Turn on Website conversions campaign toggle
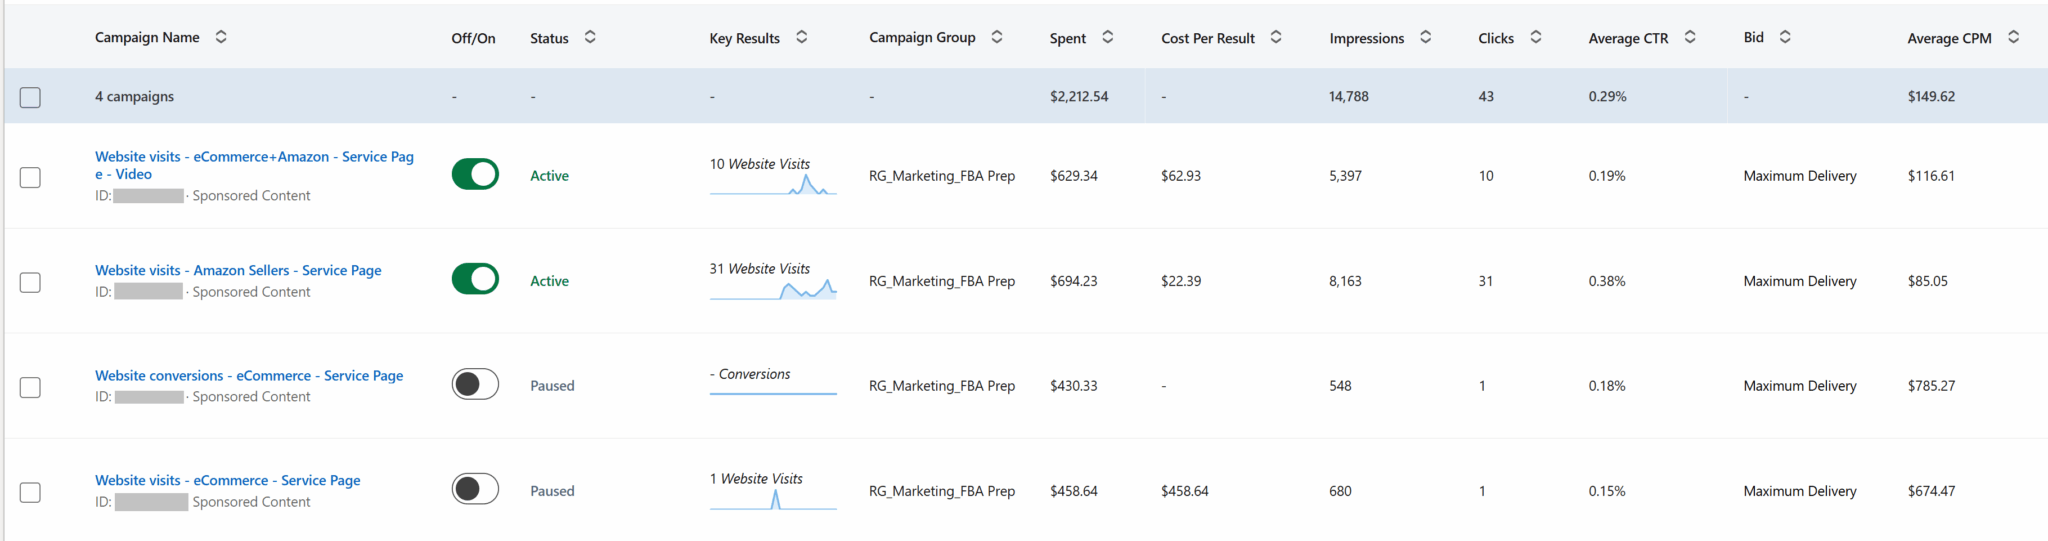This screenshot has width=2048, height=541. [475, 384]
